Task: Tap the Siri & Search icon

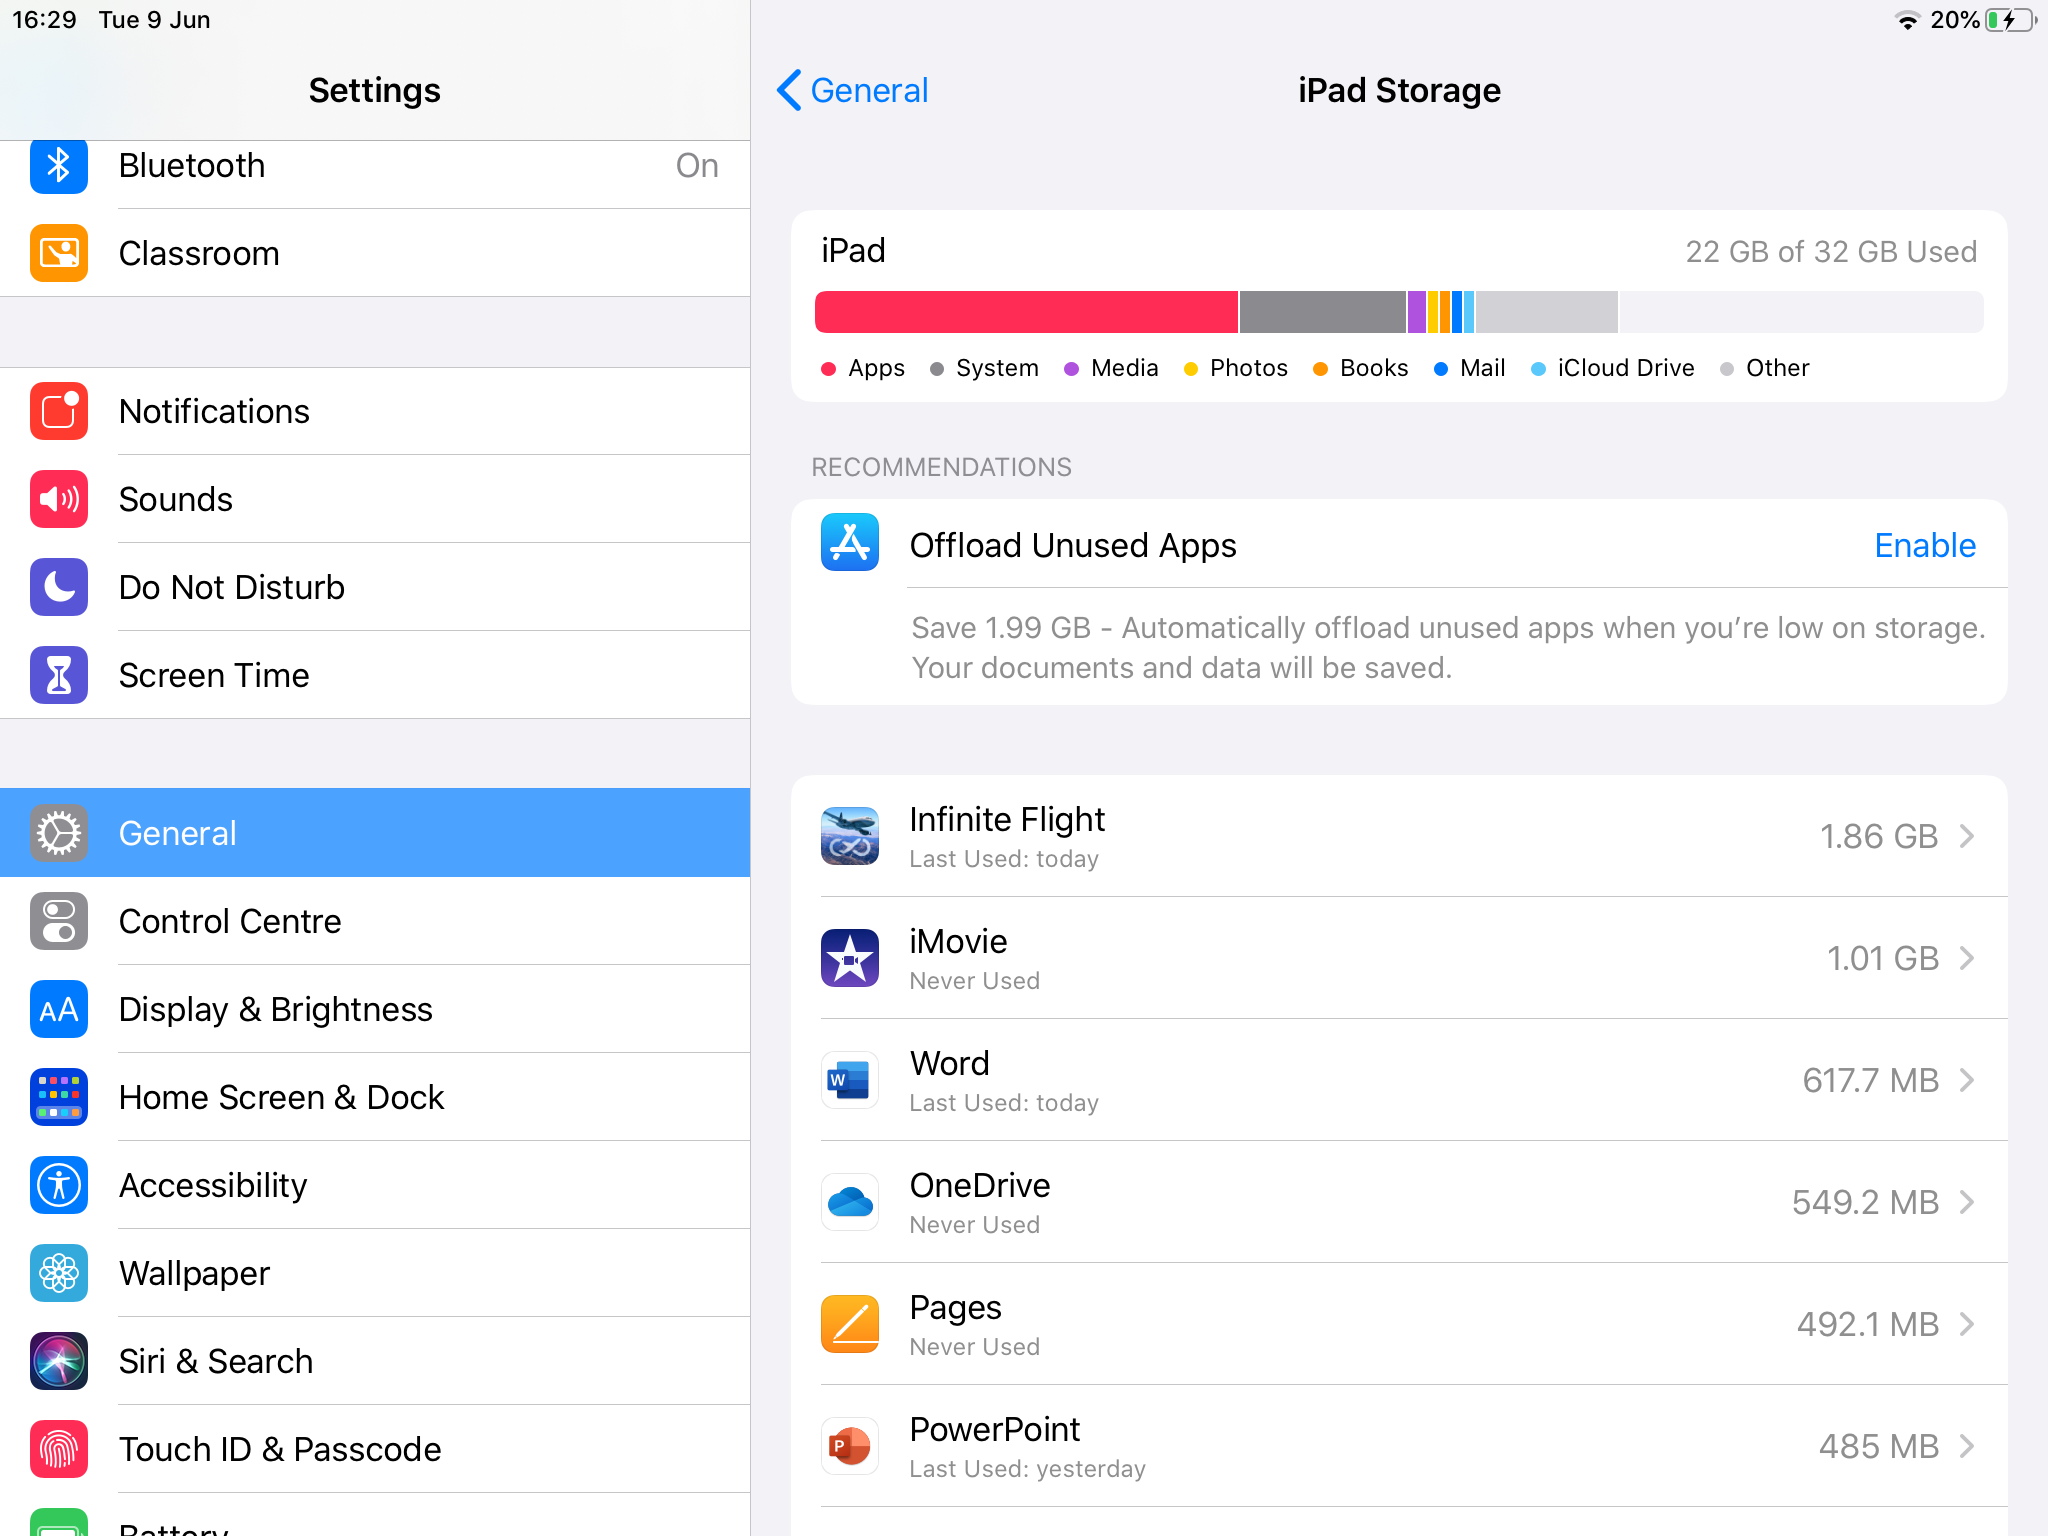Action: tap(58, 1361)
